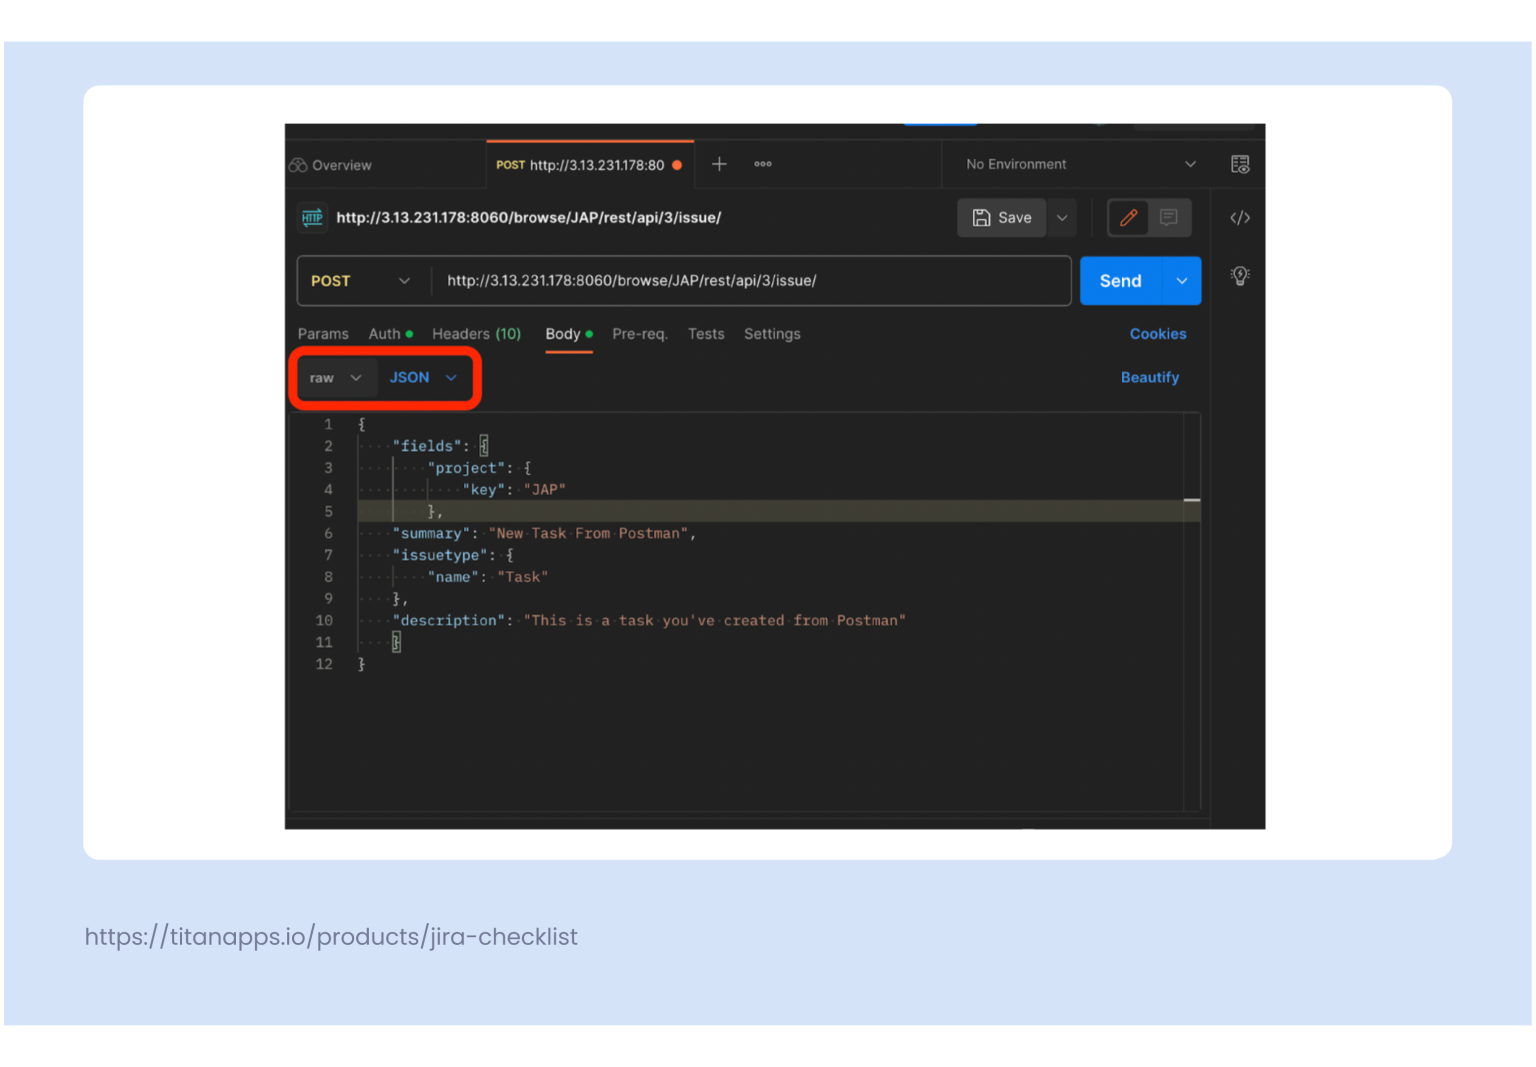Open the environment quick look icon
1536x1067 pixels.
(x=1240, y=164)
